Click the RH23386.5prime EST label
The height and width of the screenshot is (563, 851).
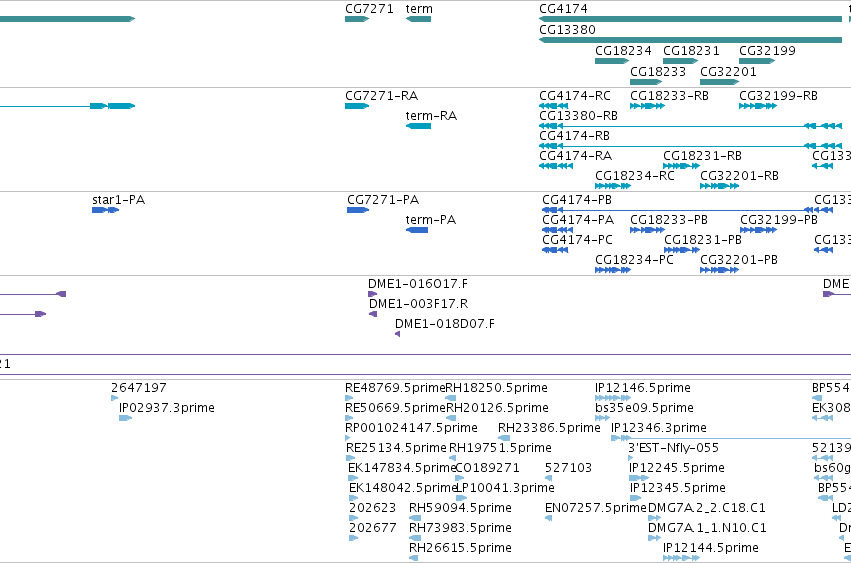point(549,429)
